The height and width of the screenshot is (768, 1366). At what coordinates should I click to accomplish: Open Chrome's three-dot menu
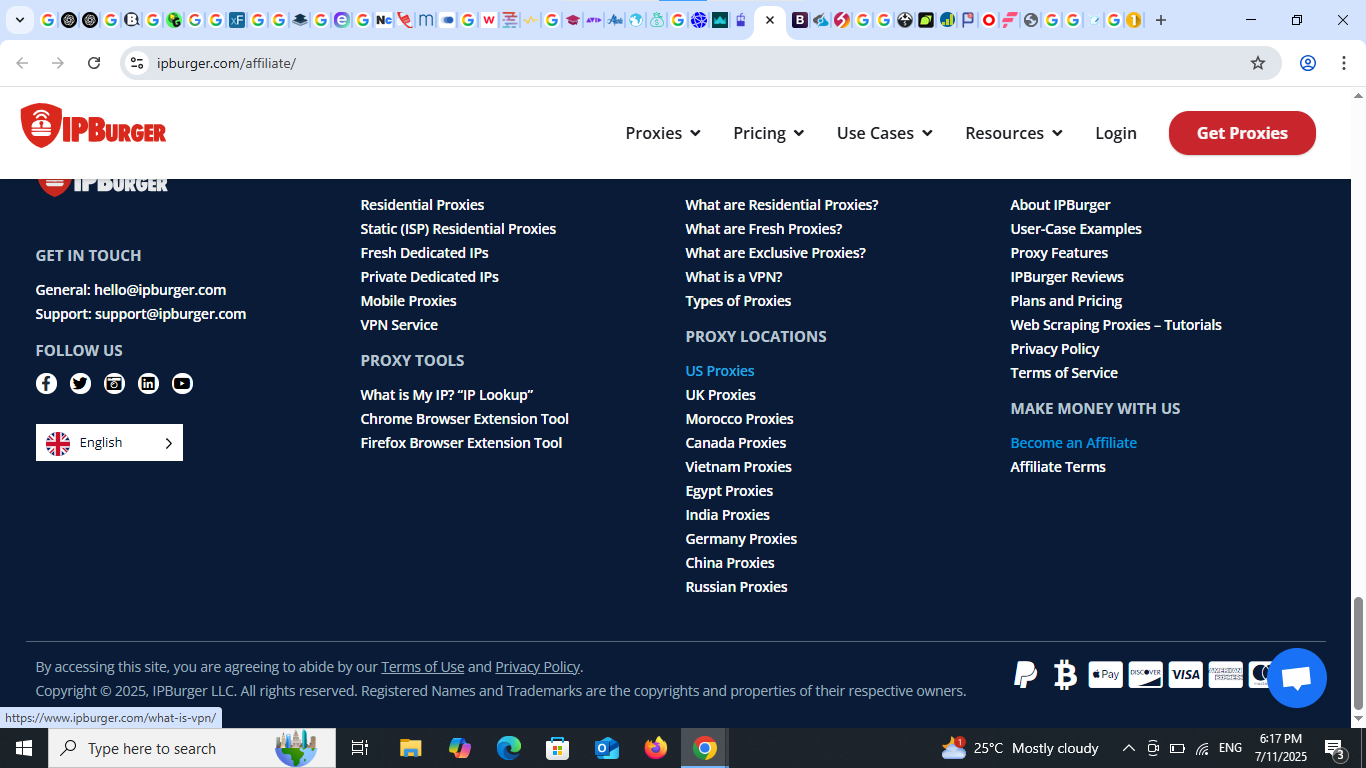tap(1343, 63)
